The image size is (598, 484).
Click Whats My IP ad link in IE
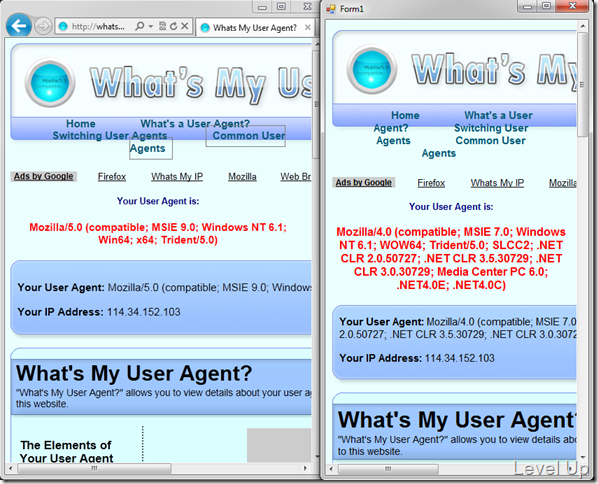[177, 177]
